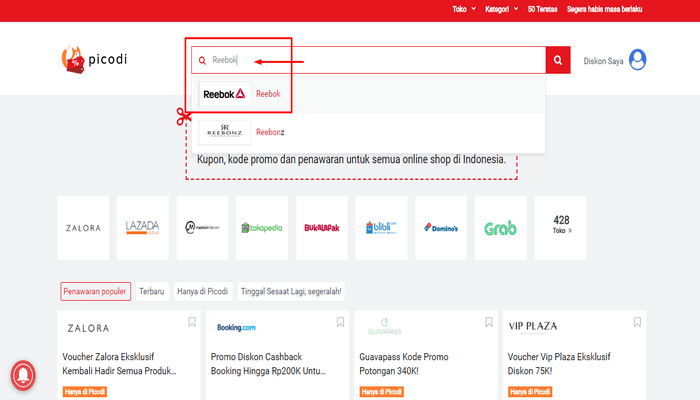Click the notification bell icon

click(23, 375)
